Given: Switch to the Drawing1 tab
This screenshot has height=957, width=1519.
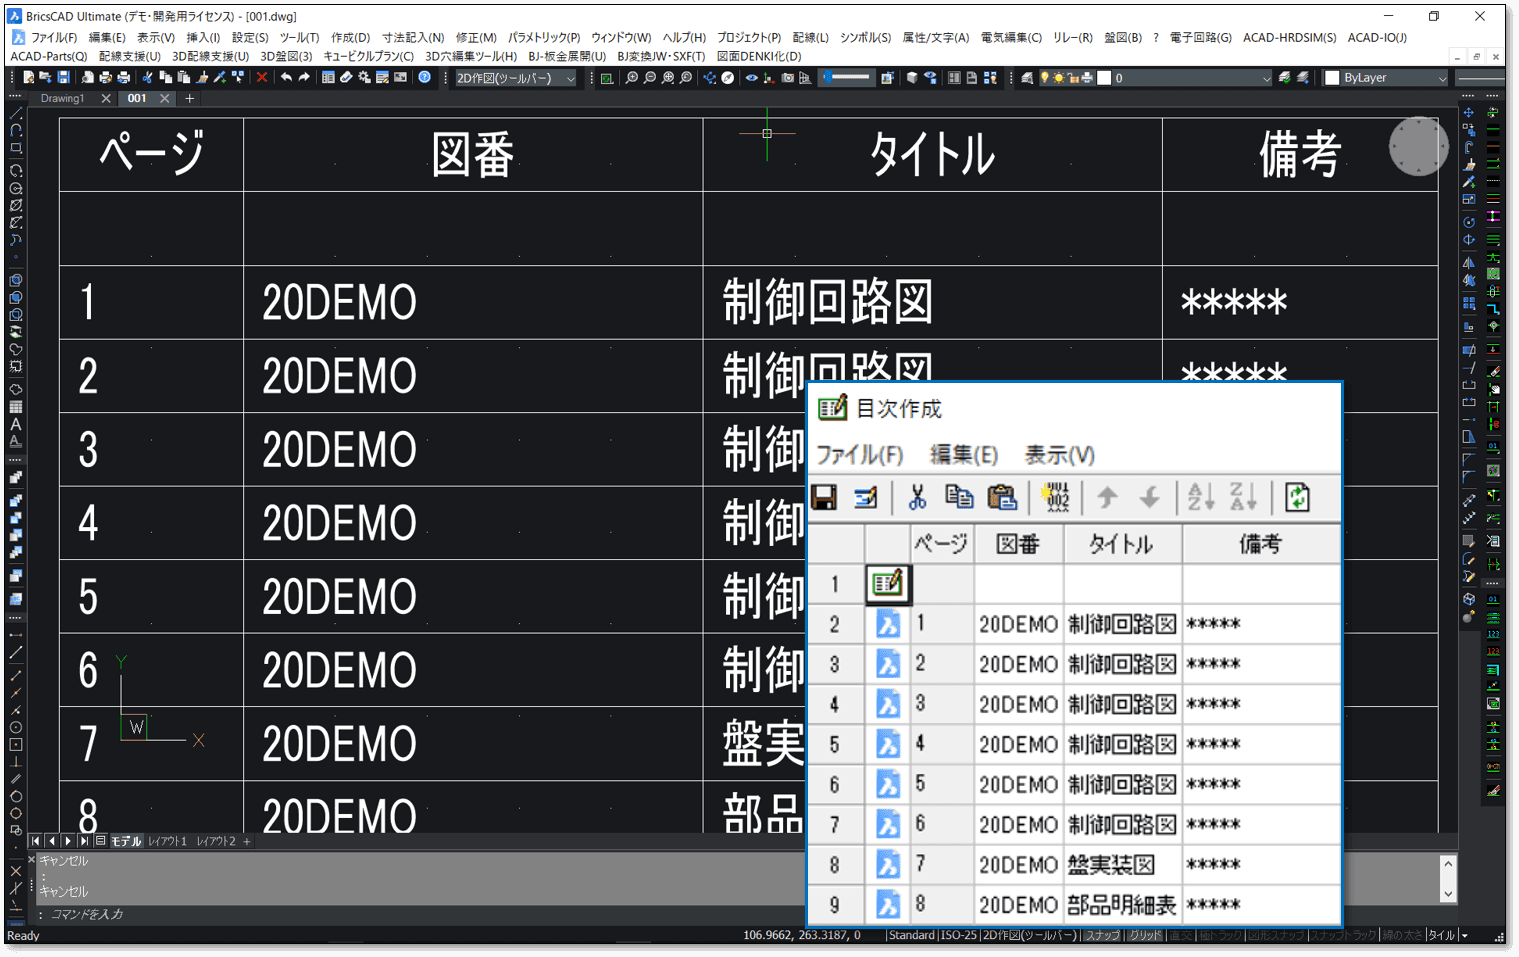Looking at the screenshot, I should pyautogui.click(x=62, y=98).
